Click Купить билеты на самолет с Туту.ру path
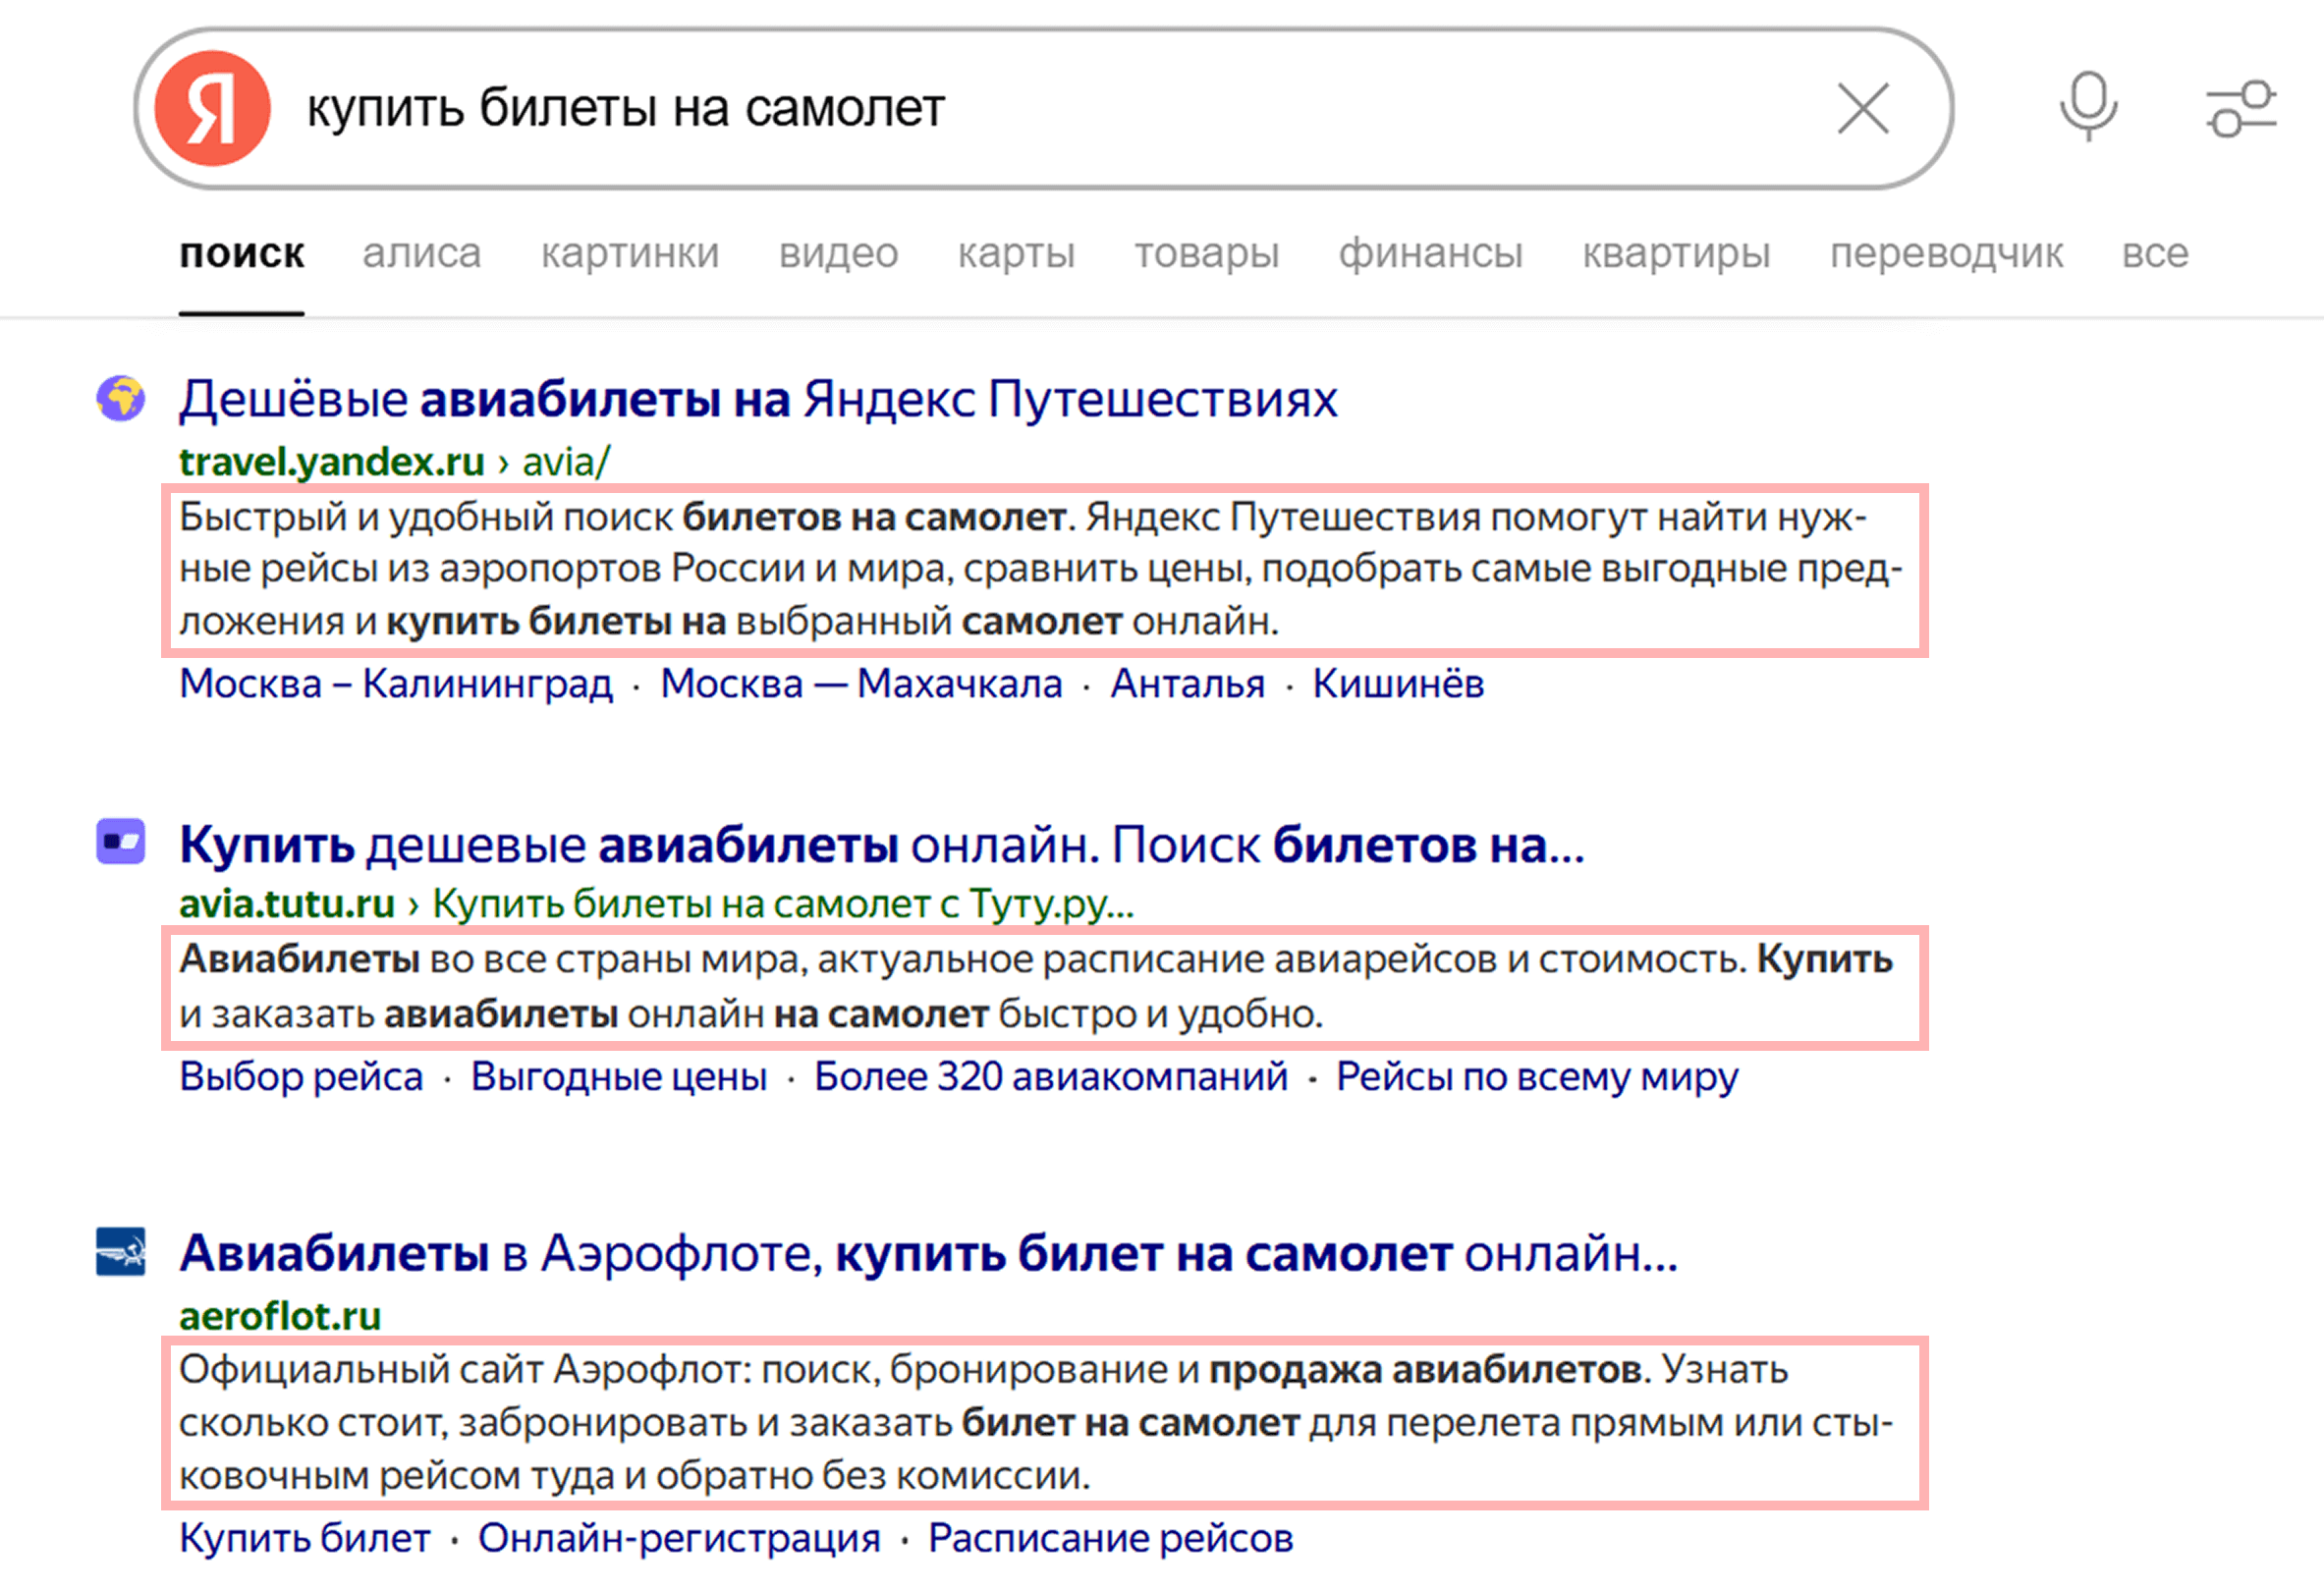 point(783,904)
